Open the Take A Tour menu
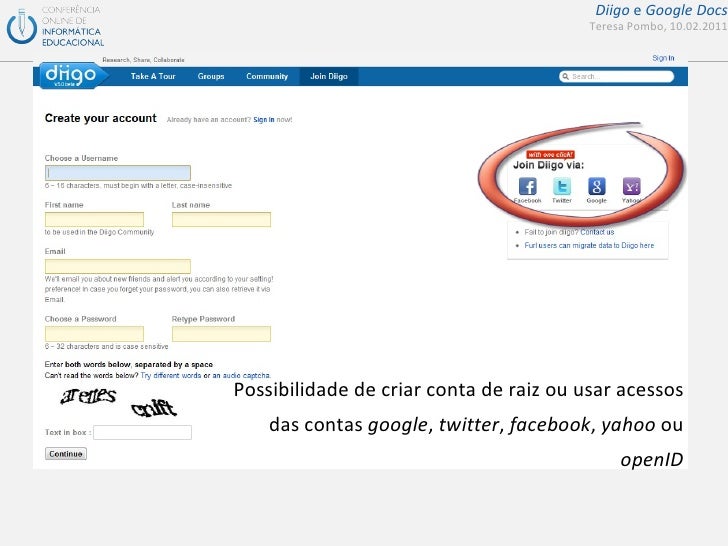 point(153,76)
